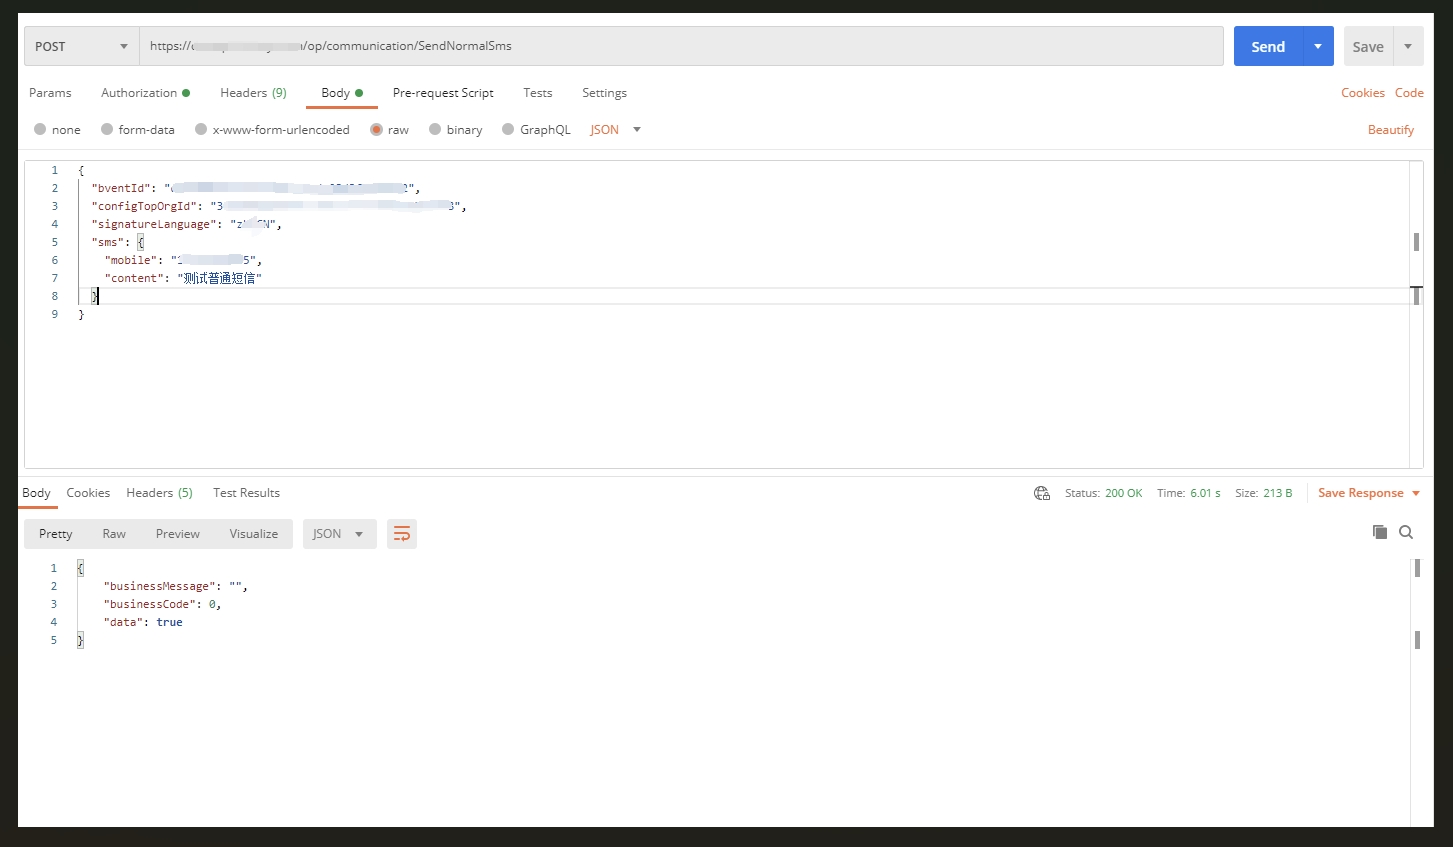Click the Beautify link
The image size is (1453, 847).
click(1390, 130)
